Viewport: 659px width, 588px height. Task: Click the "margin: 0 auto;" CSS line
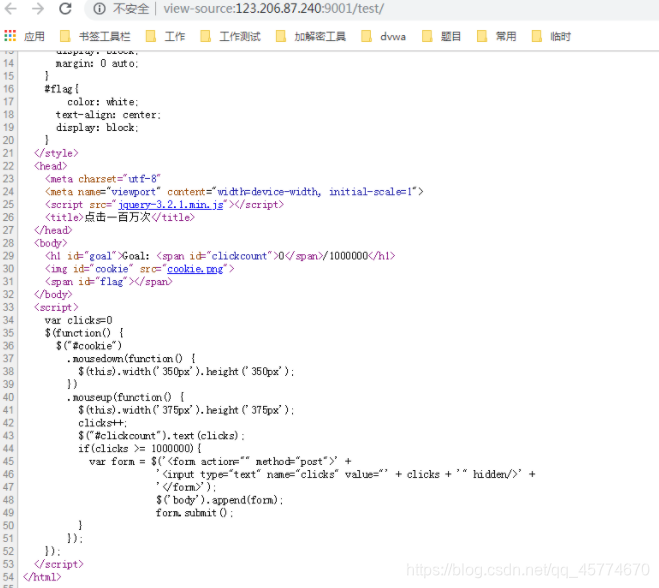point(97,63)
